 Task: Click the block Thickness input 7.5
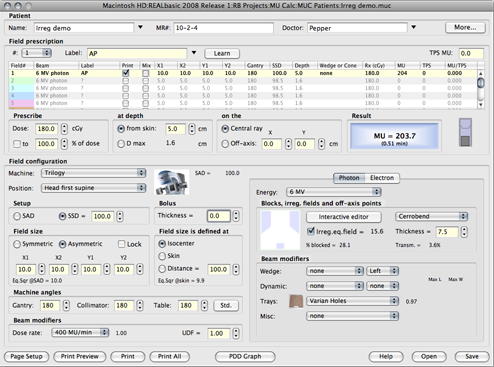[x=447, y=232]
